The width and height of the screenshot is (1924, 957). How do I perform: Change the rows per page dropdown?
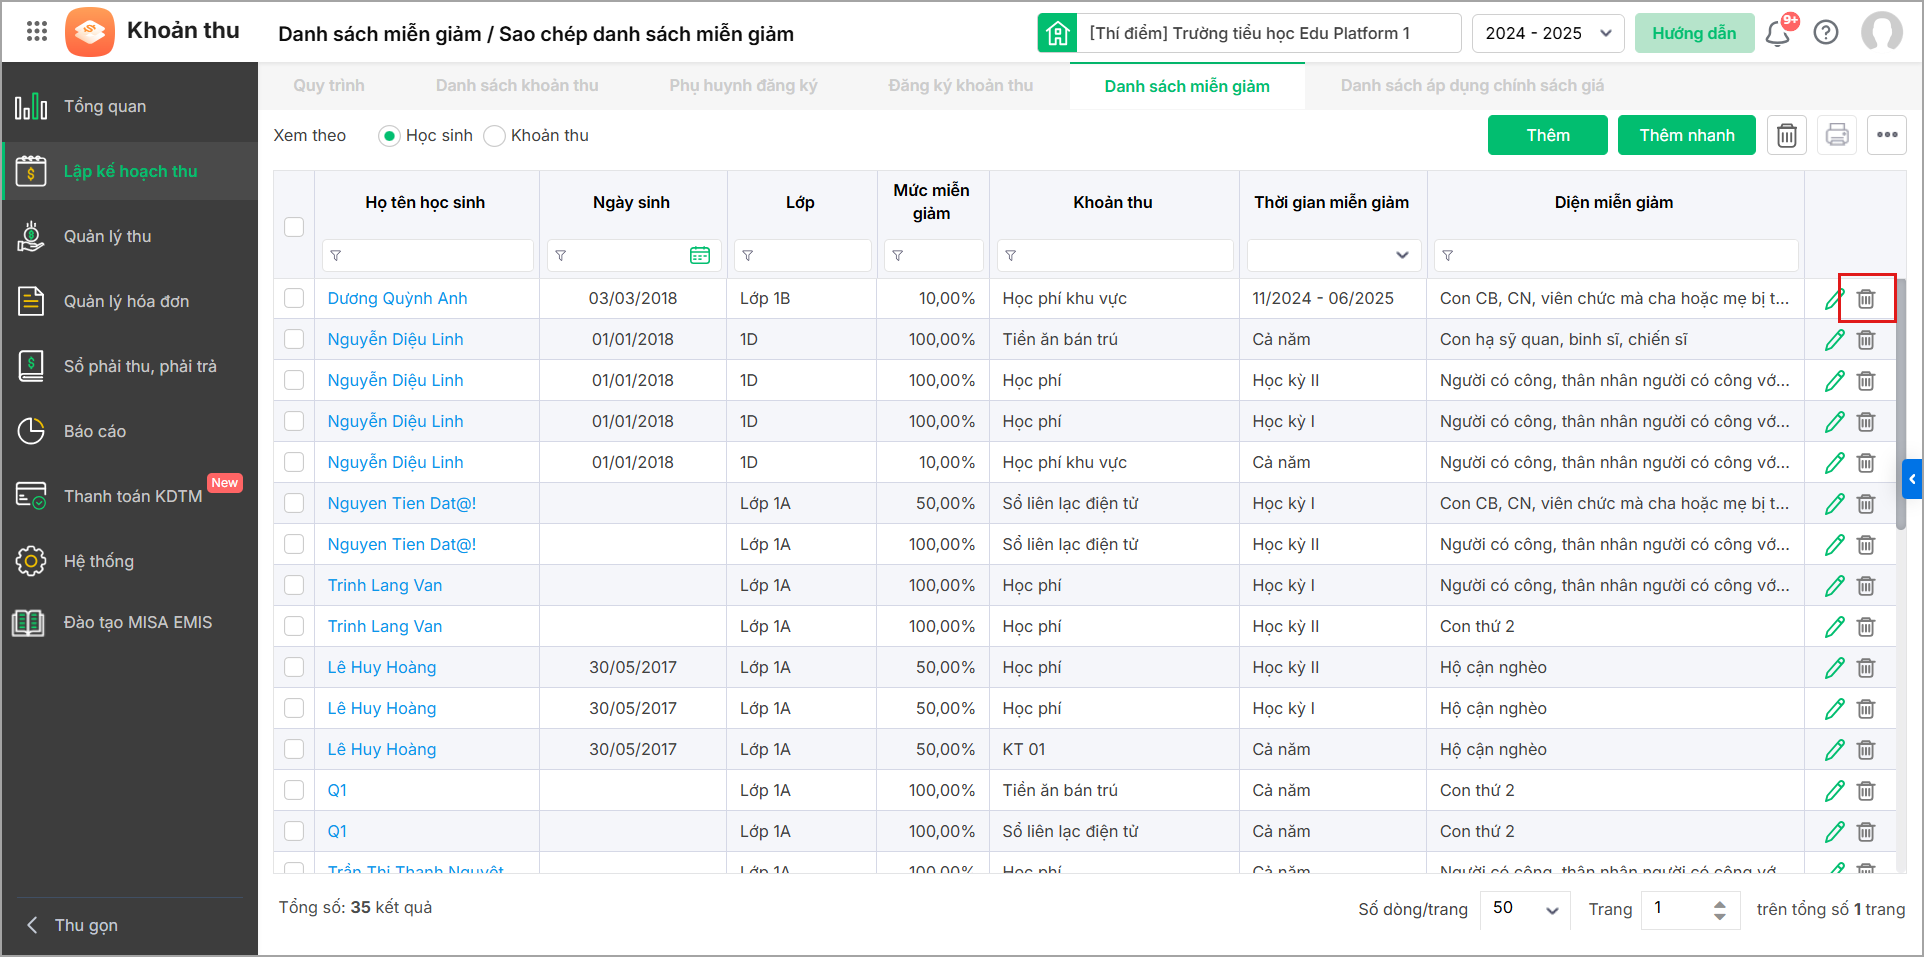1523,909
